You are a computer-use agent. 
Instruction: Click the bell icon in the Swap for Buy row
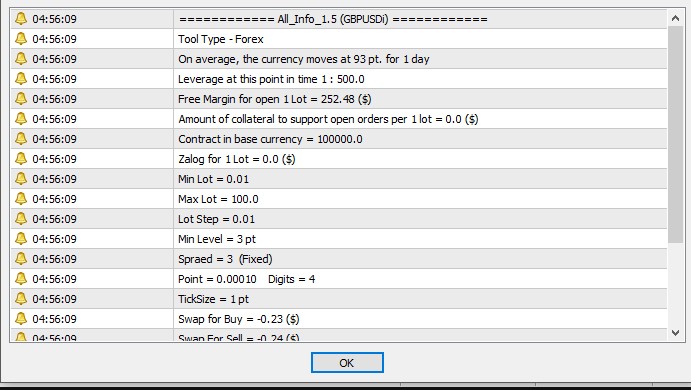21,318
